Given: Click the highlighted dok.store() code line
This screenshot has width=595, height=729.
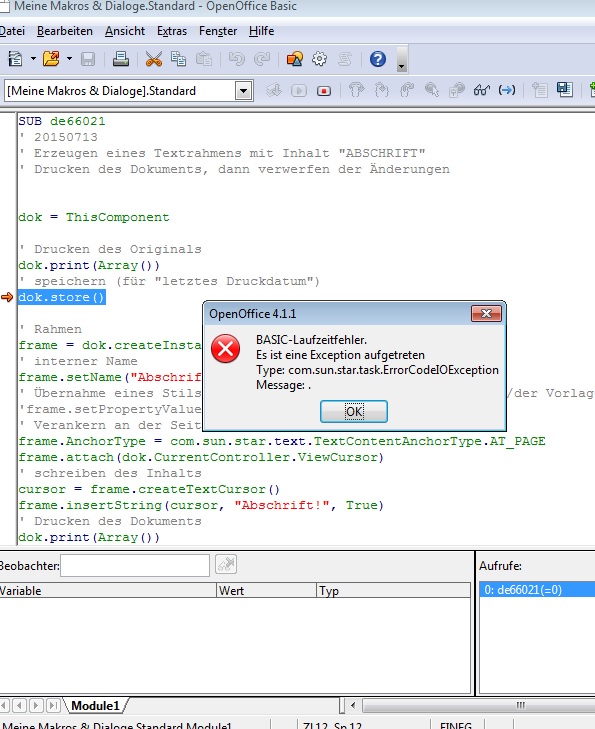Looking at the screenshot, I should point(62,297).
